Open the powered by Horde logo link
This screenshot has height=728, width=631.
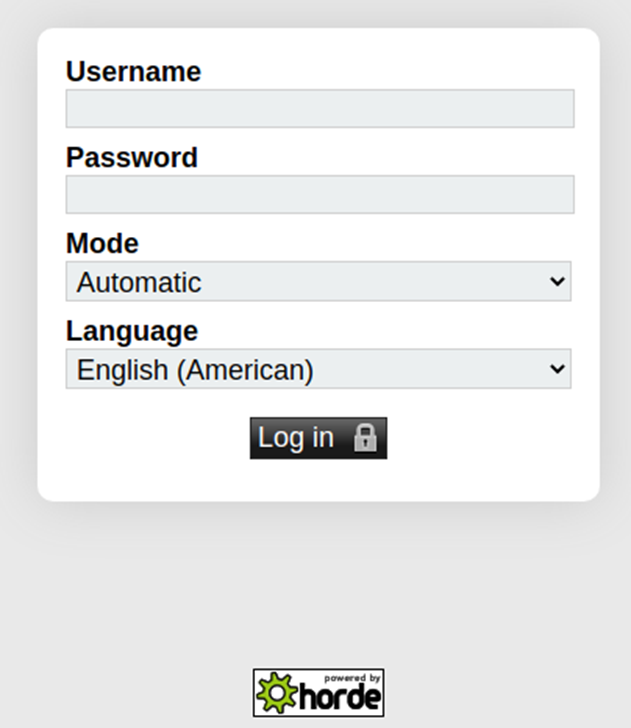click(x=319, y=693)
